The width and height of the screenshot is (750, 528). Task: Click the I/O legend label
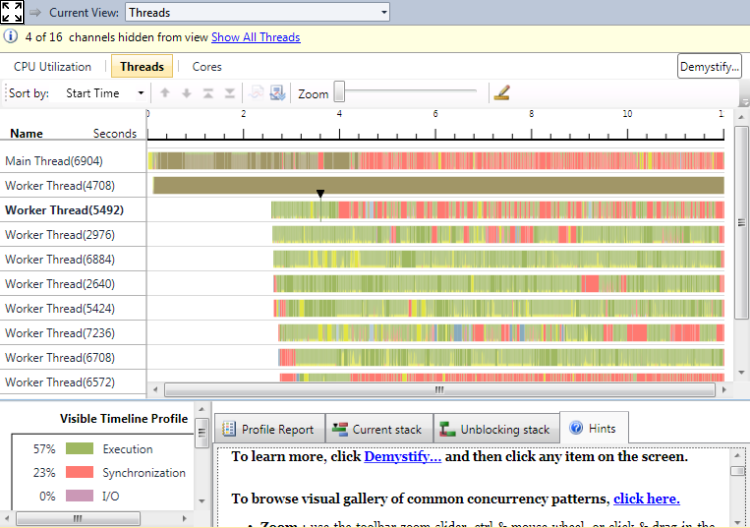point(110,496)
